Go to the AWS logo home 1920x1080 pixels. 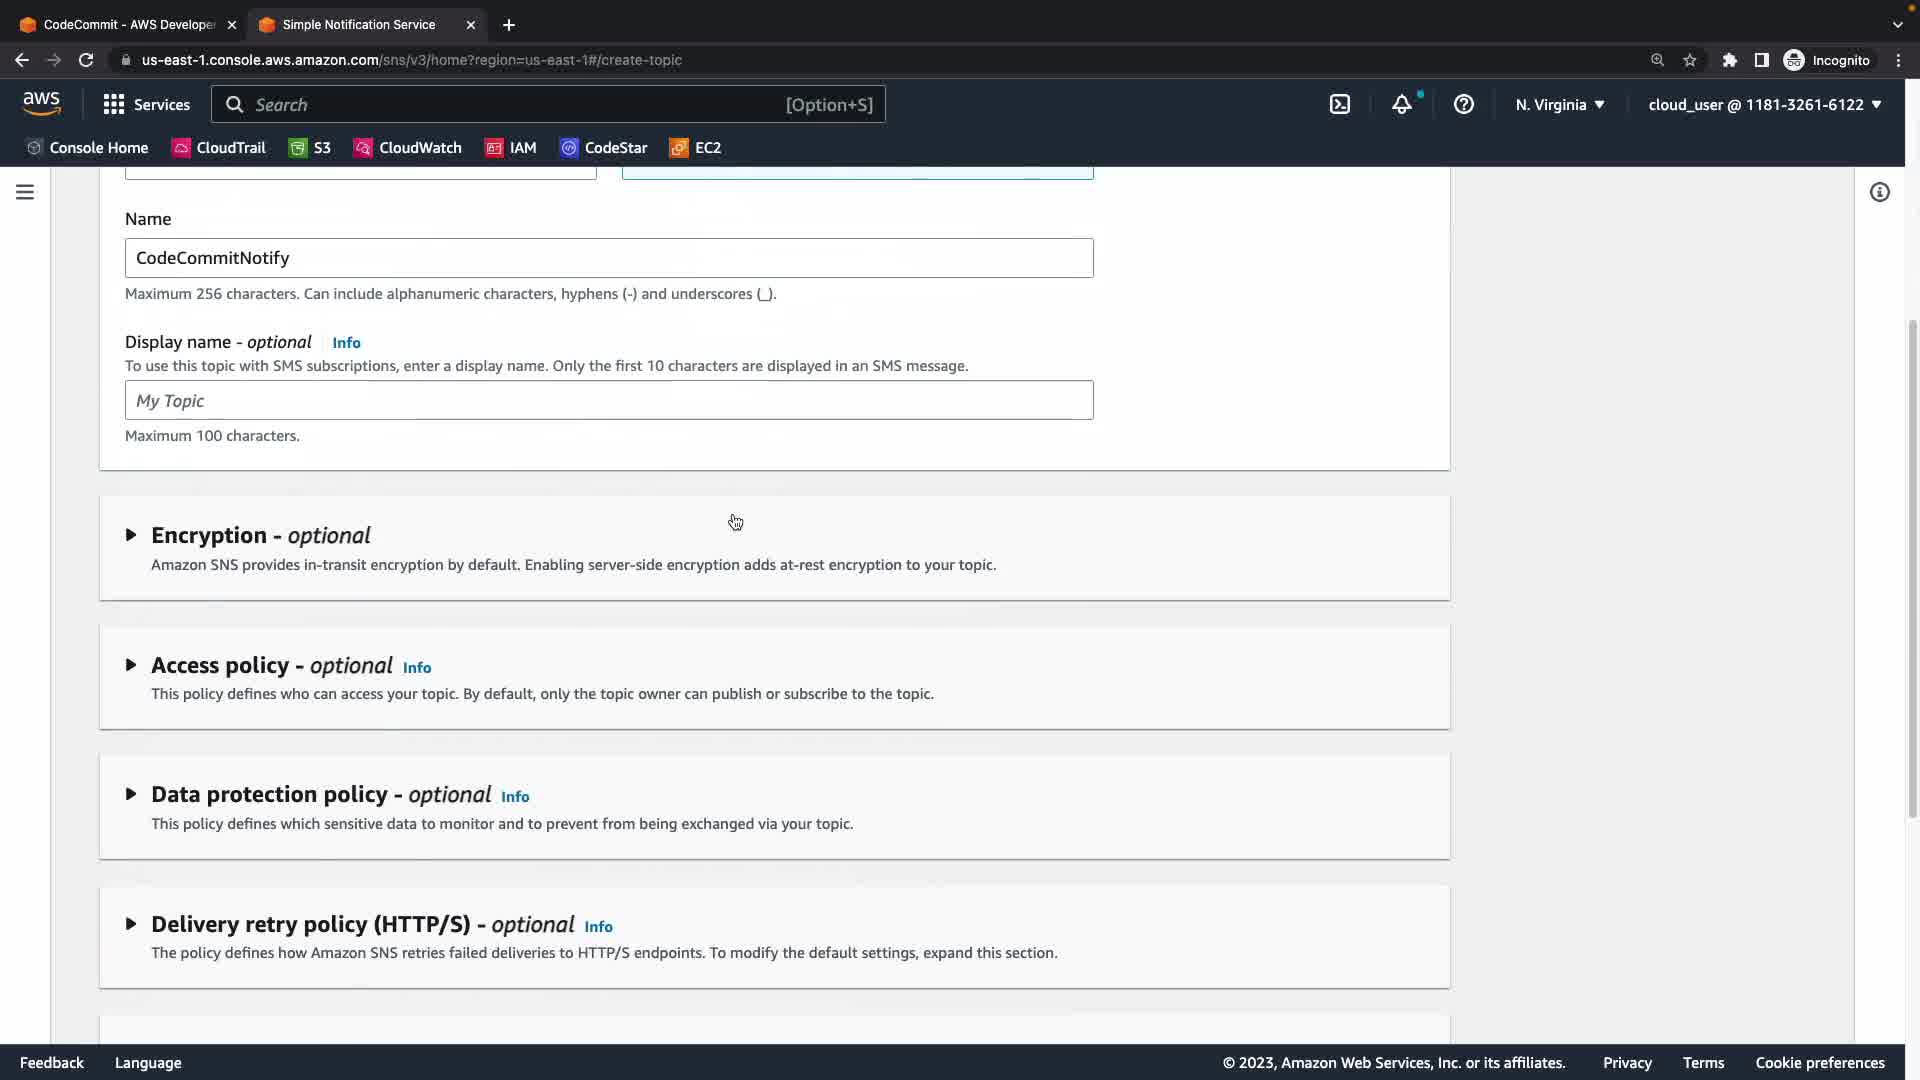(x=42, y=104)
